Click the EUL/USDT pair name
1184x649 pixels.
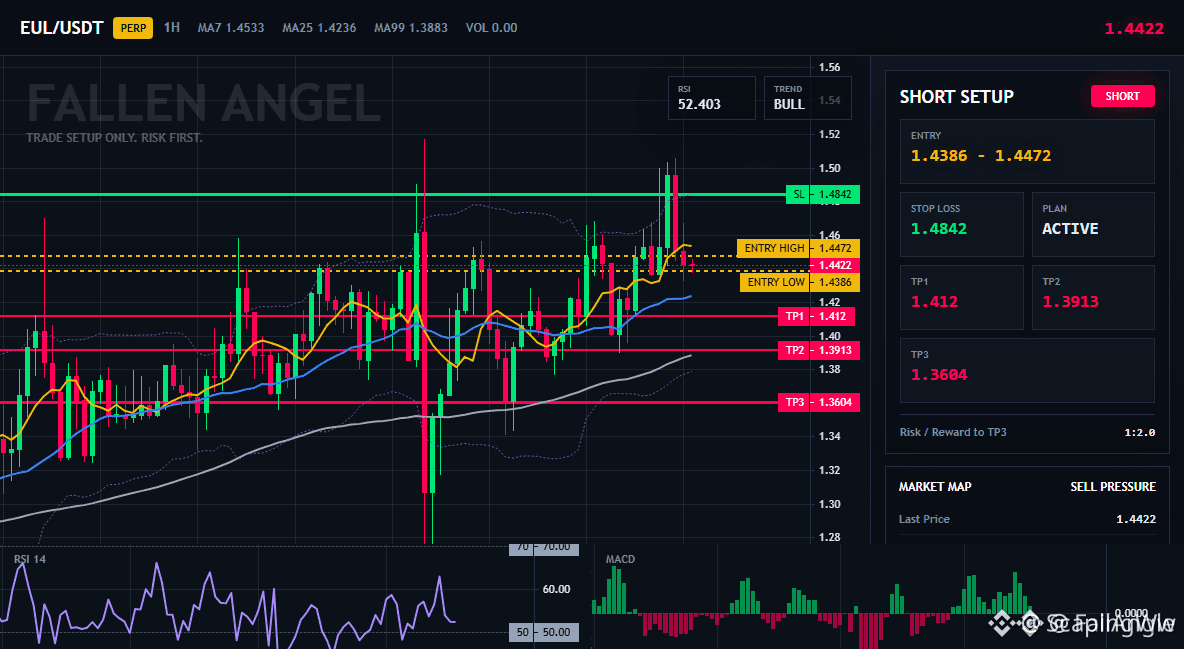pos(61,28)
